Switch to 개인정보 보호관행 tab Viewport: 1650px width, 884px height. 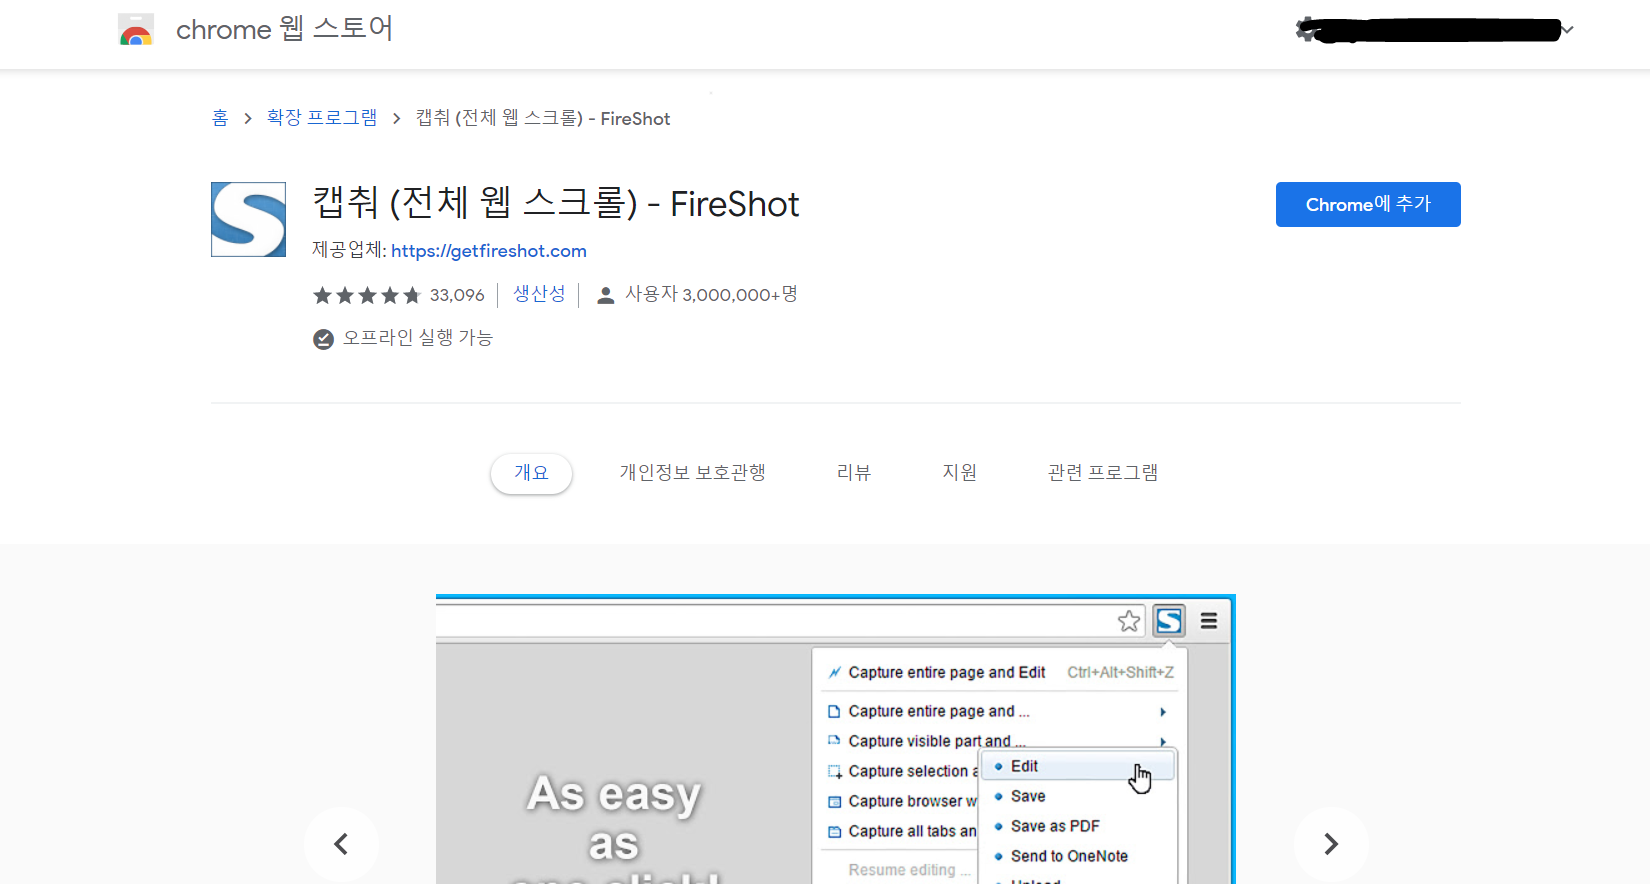(x=692, y=473)
